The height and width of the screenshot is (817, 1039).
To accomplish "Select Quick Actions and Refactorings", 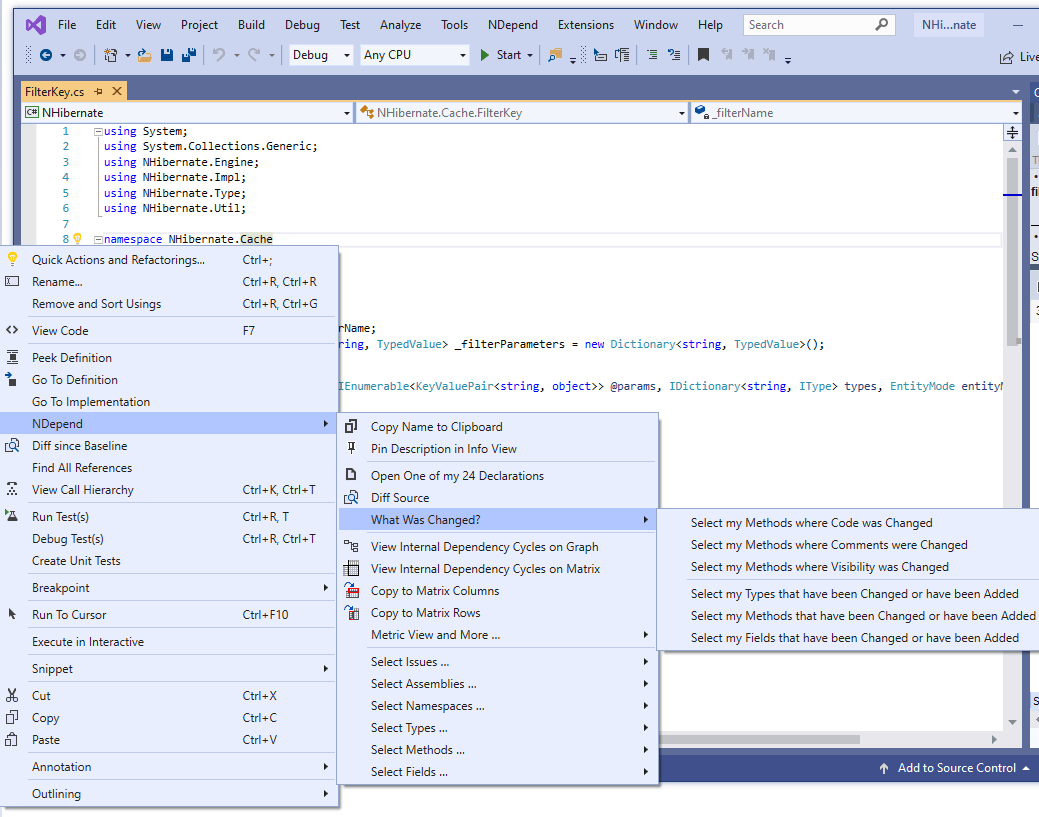I will (170, 260).
